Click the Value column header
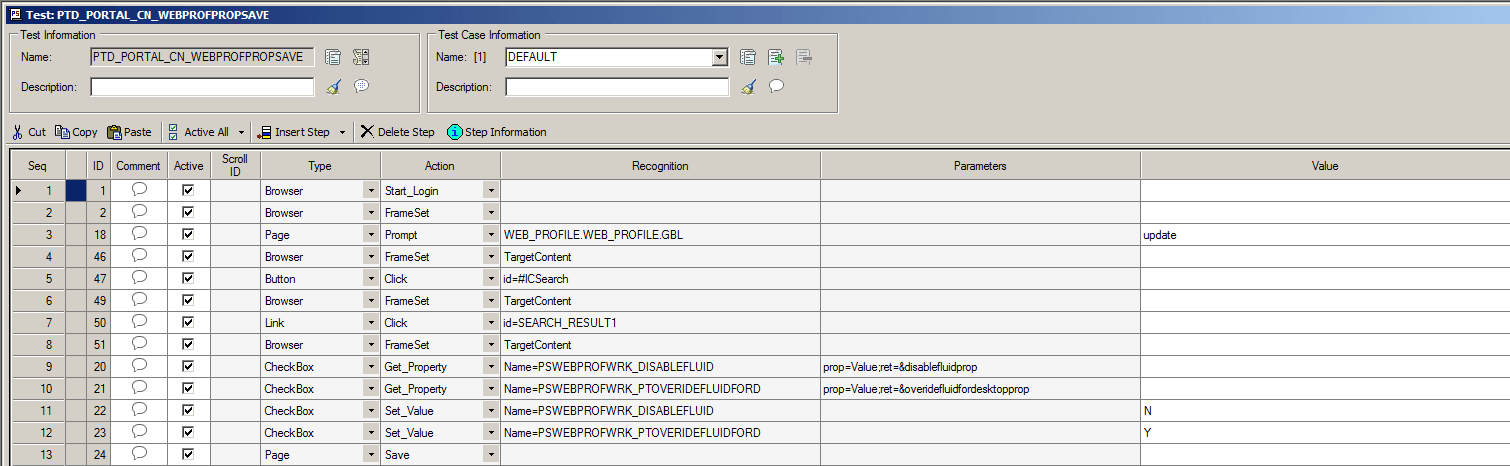 click(1325, 166)
